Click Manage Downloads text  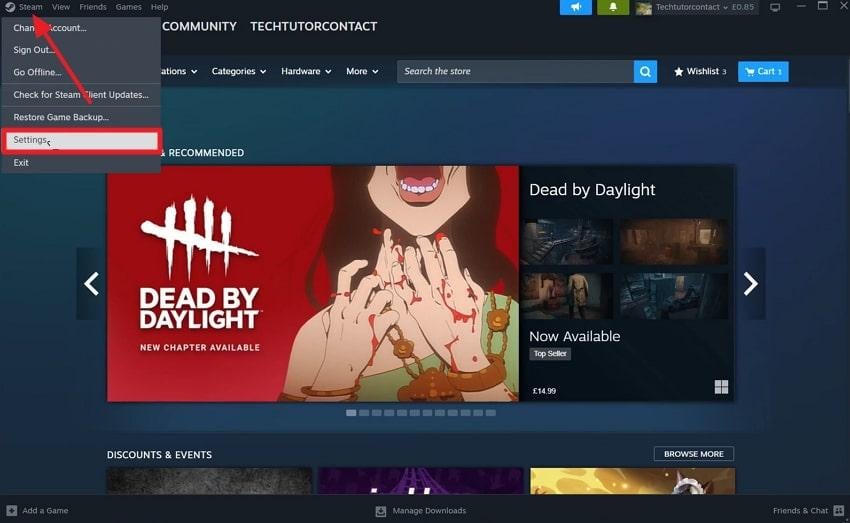429,511
